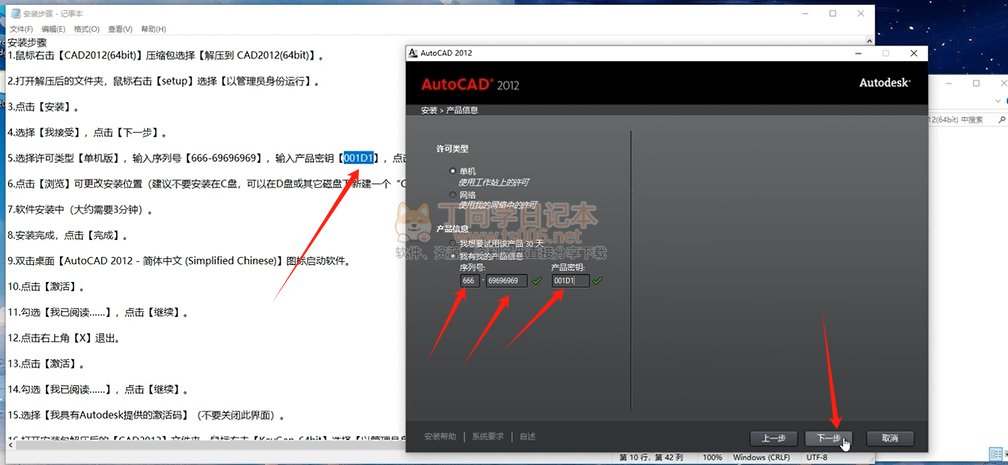Open the 查看(V) menu in Notepad
The image size is (1008, 465).
(x=120, y=29)
